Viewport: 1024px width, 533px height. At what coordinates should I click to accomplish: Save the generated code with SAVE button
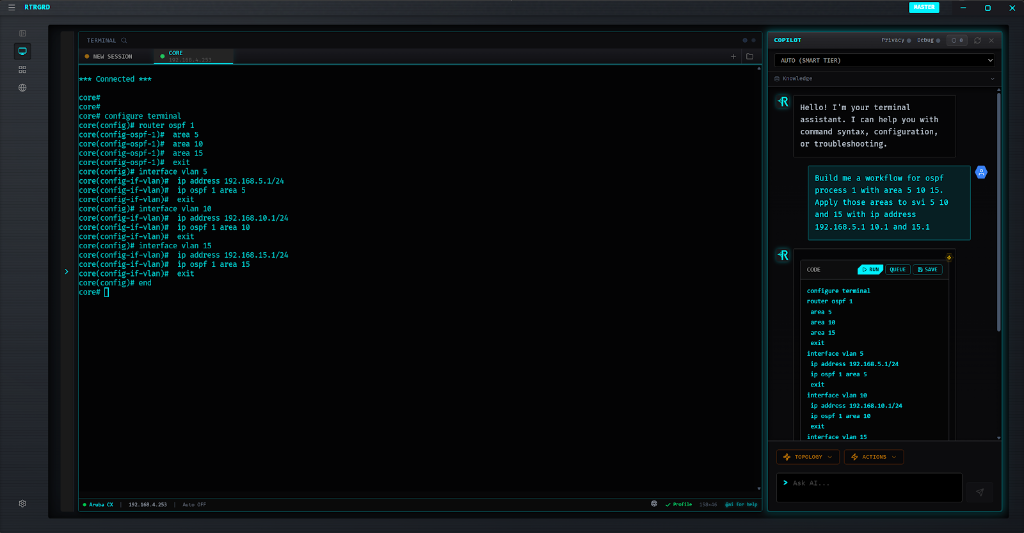point(927,269)
